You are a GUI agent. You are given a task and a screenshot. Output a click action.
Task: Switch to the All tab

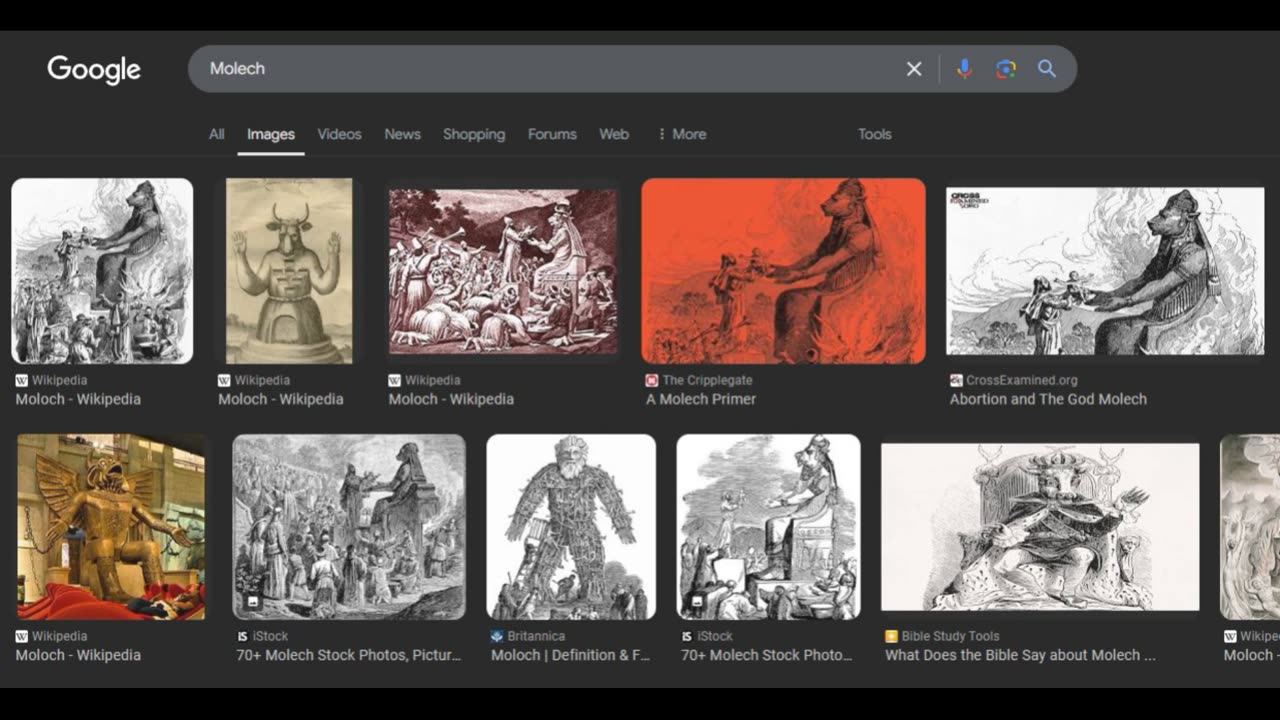click(x=216, y=134)
